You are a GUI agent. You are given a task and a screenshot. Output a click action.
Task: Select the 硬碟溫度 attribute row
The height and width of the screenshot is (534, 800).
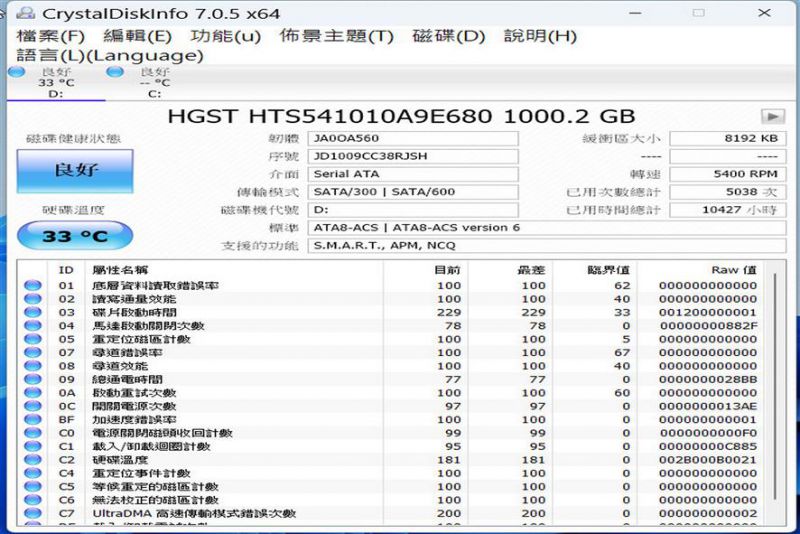391,460
